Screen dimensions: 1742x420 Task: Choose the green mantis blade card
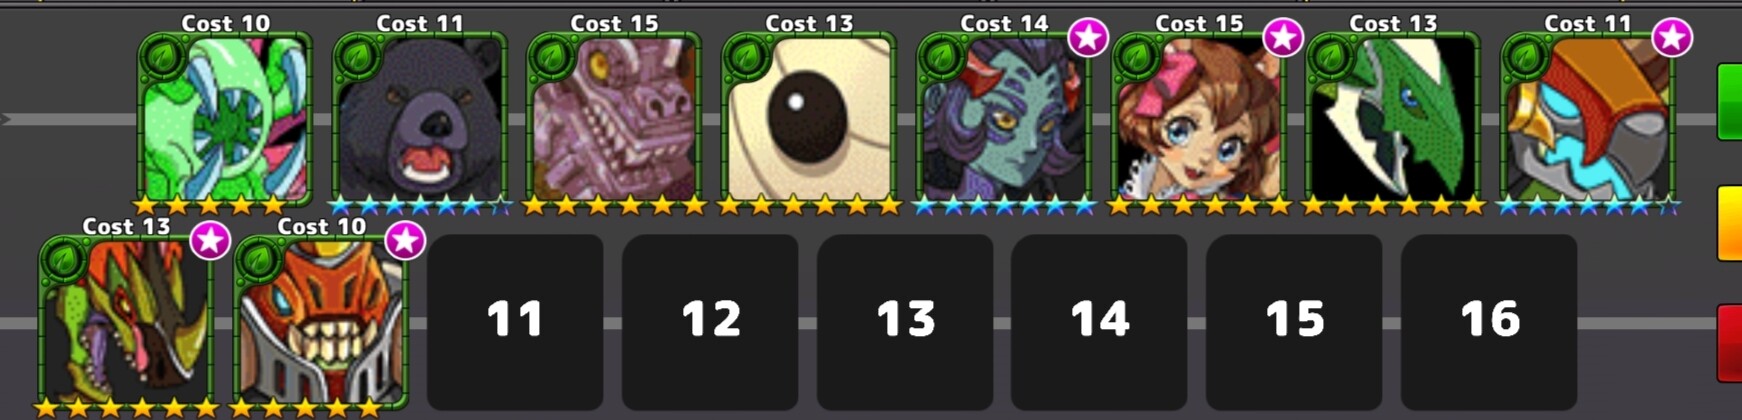pos(1393,118)
